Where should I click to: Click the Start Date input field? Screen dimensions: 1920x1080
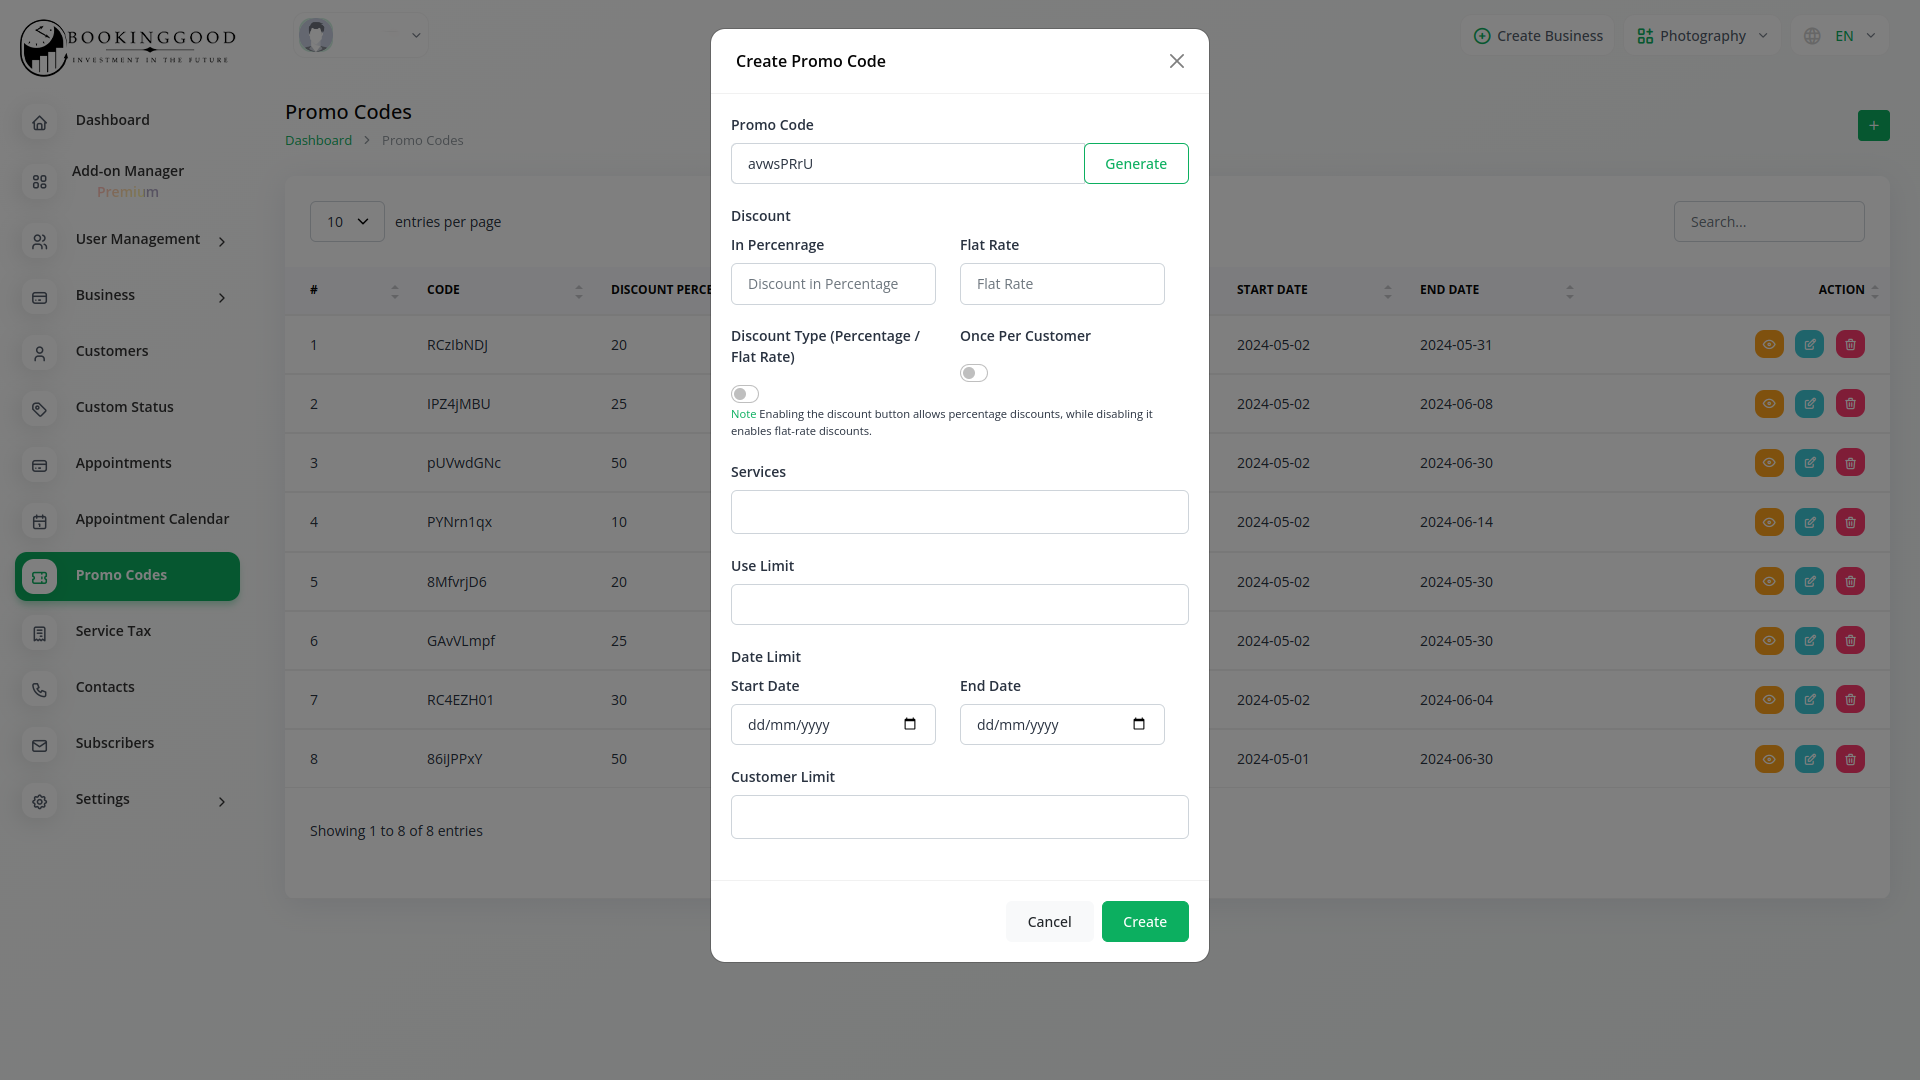tap(832, 724)
